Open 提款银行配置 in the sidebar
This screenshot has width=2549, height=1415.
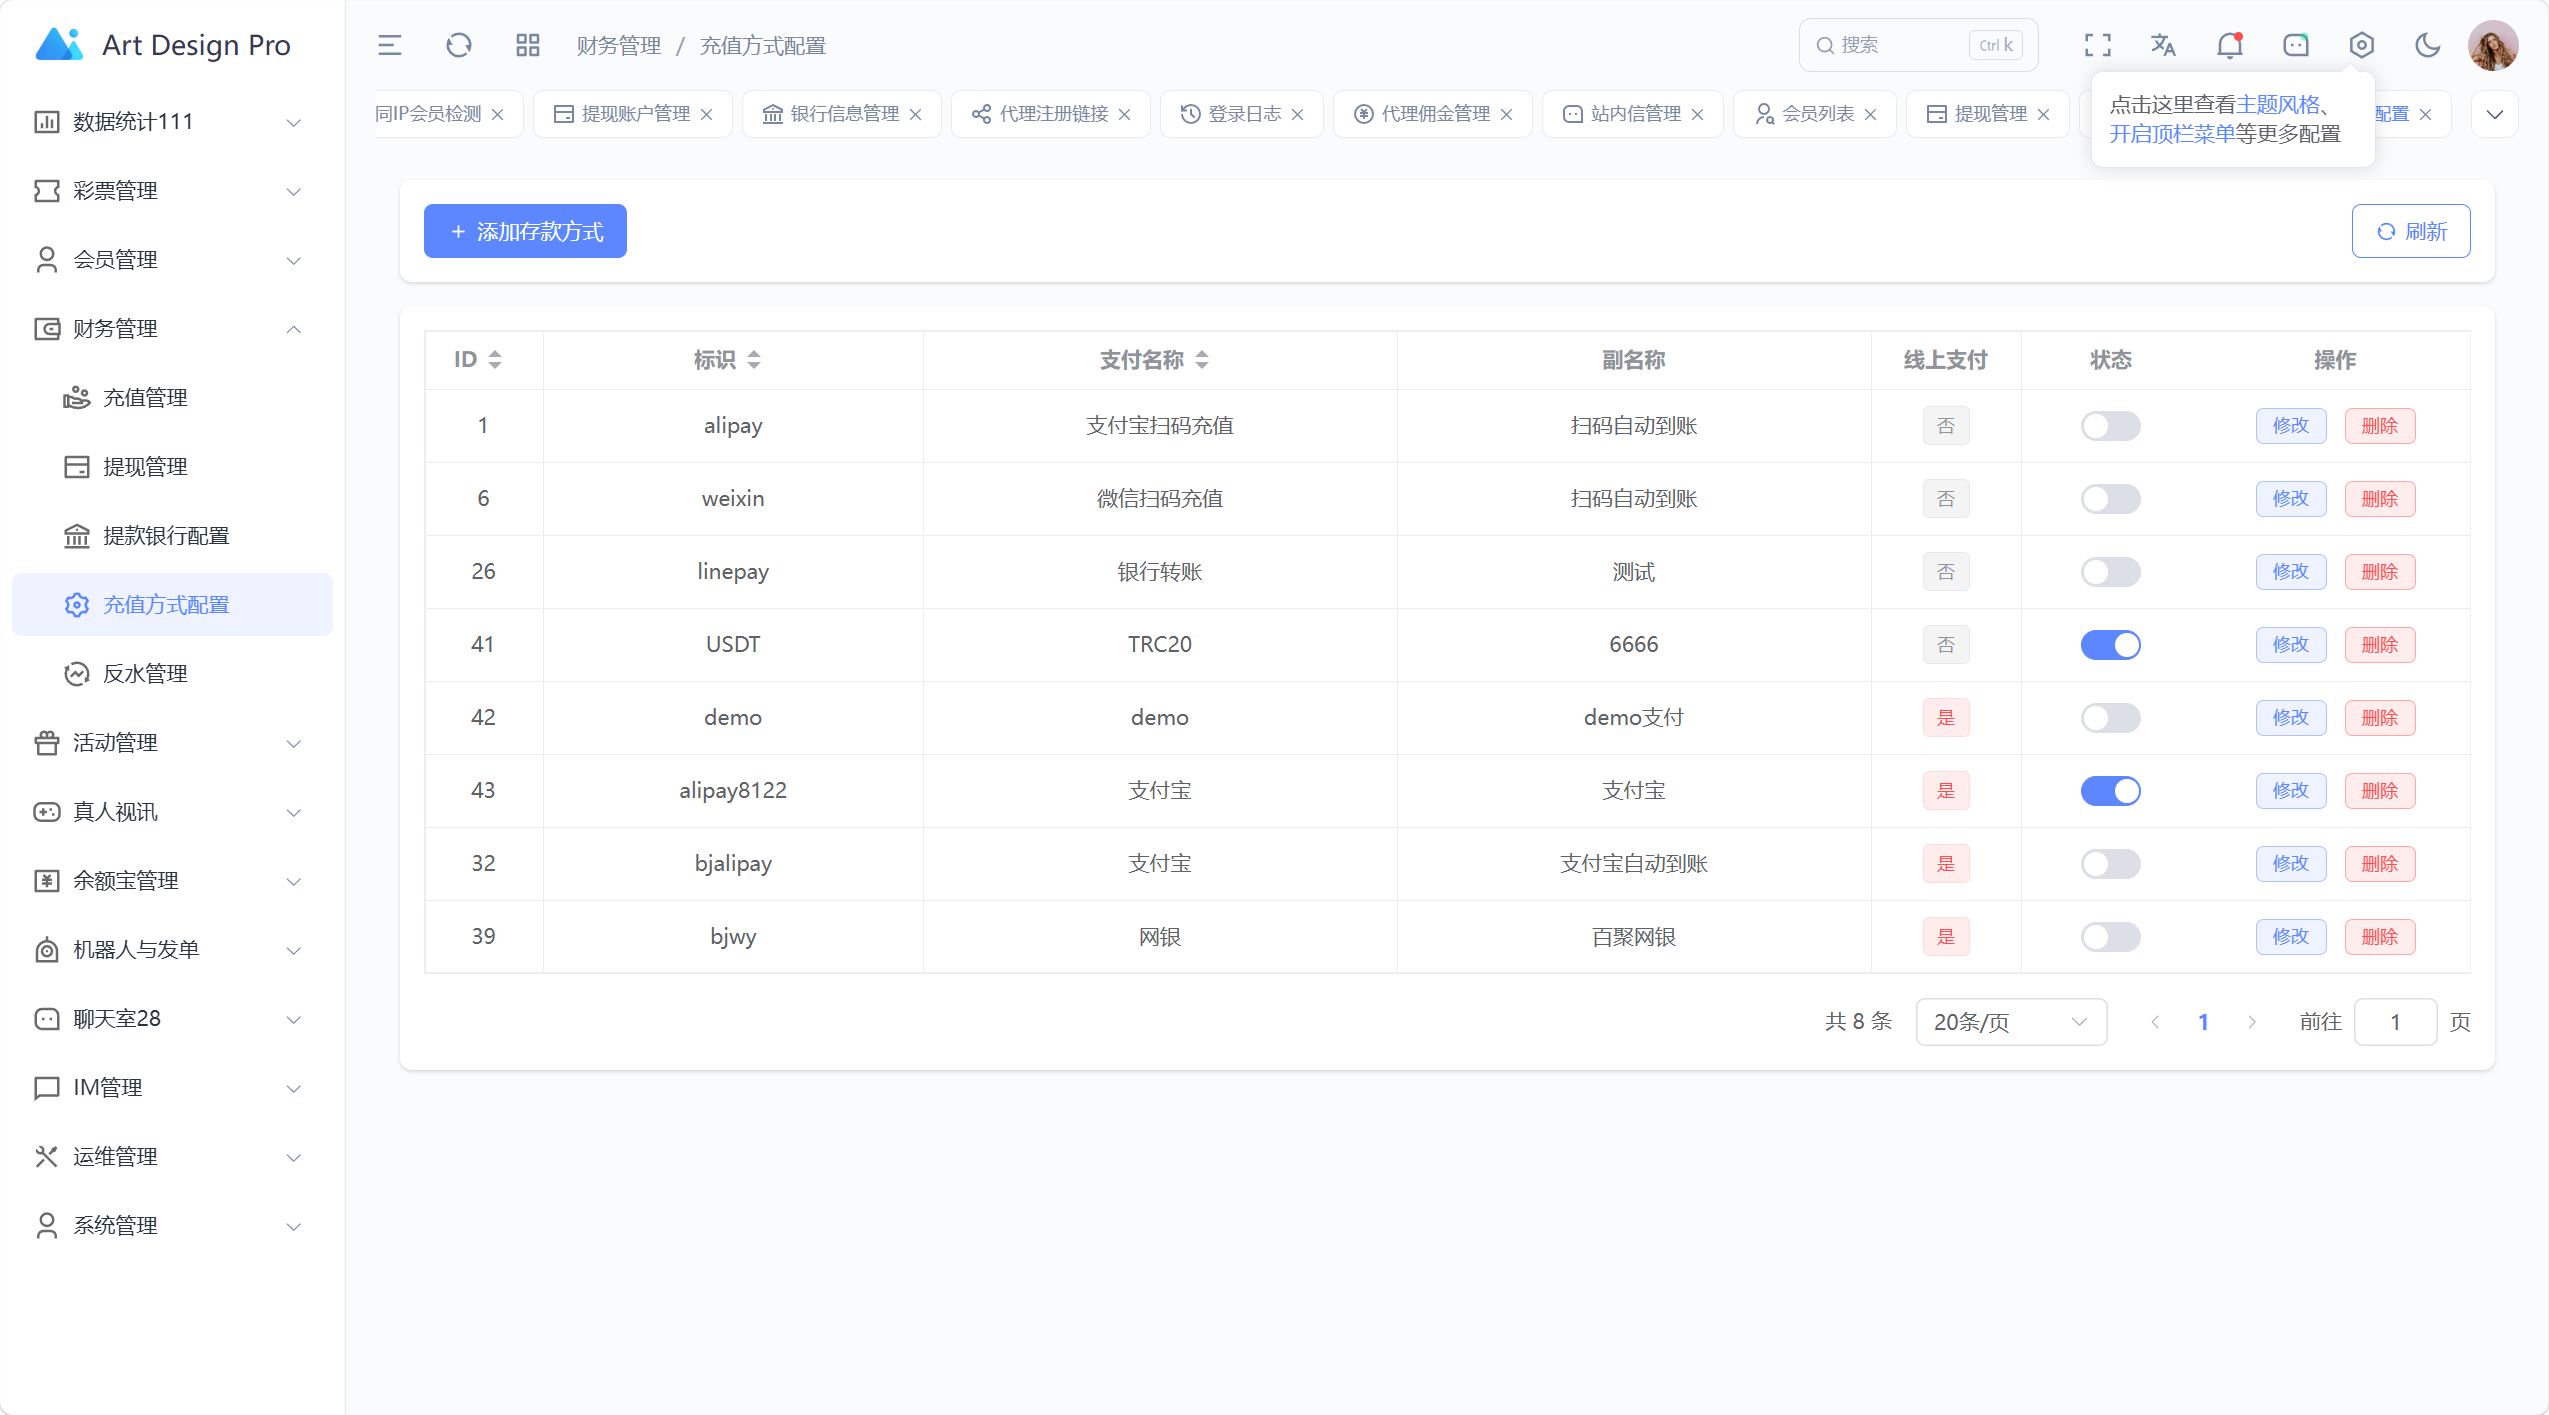pos(172,536)
